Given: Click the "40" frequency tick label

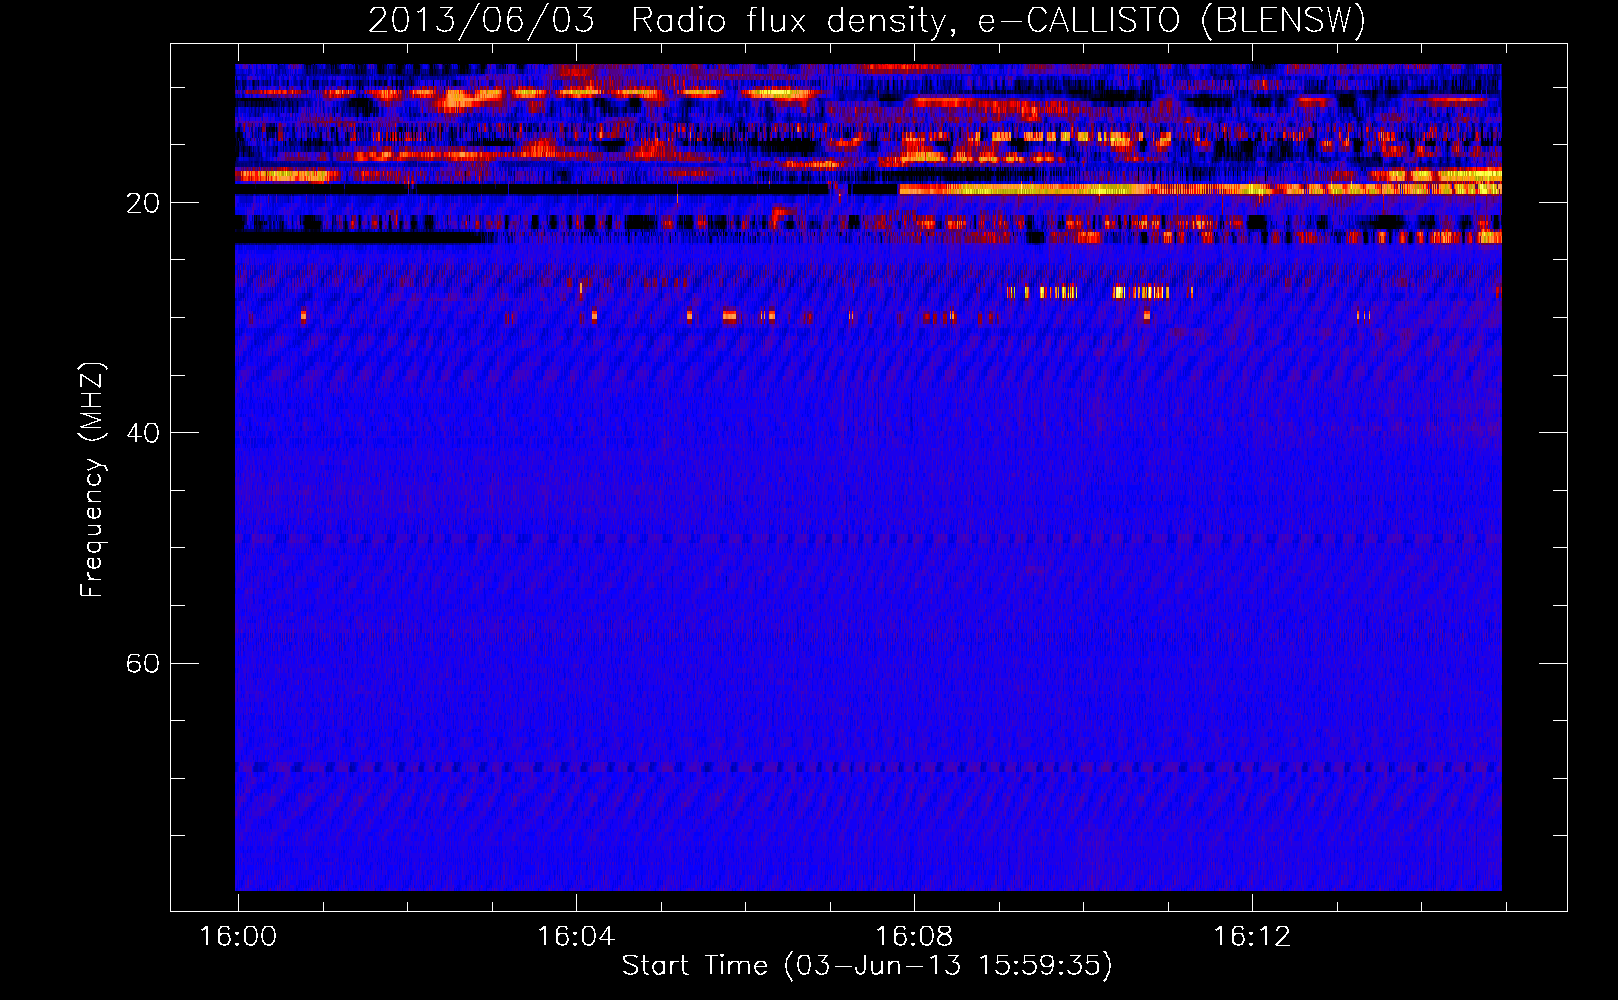Looking at the screenshot, I should [142, 434].
